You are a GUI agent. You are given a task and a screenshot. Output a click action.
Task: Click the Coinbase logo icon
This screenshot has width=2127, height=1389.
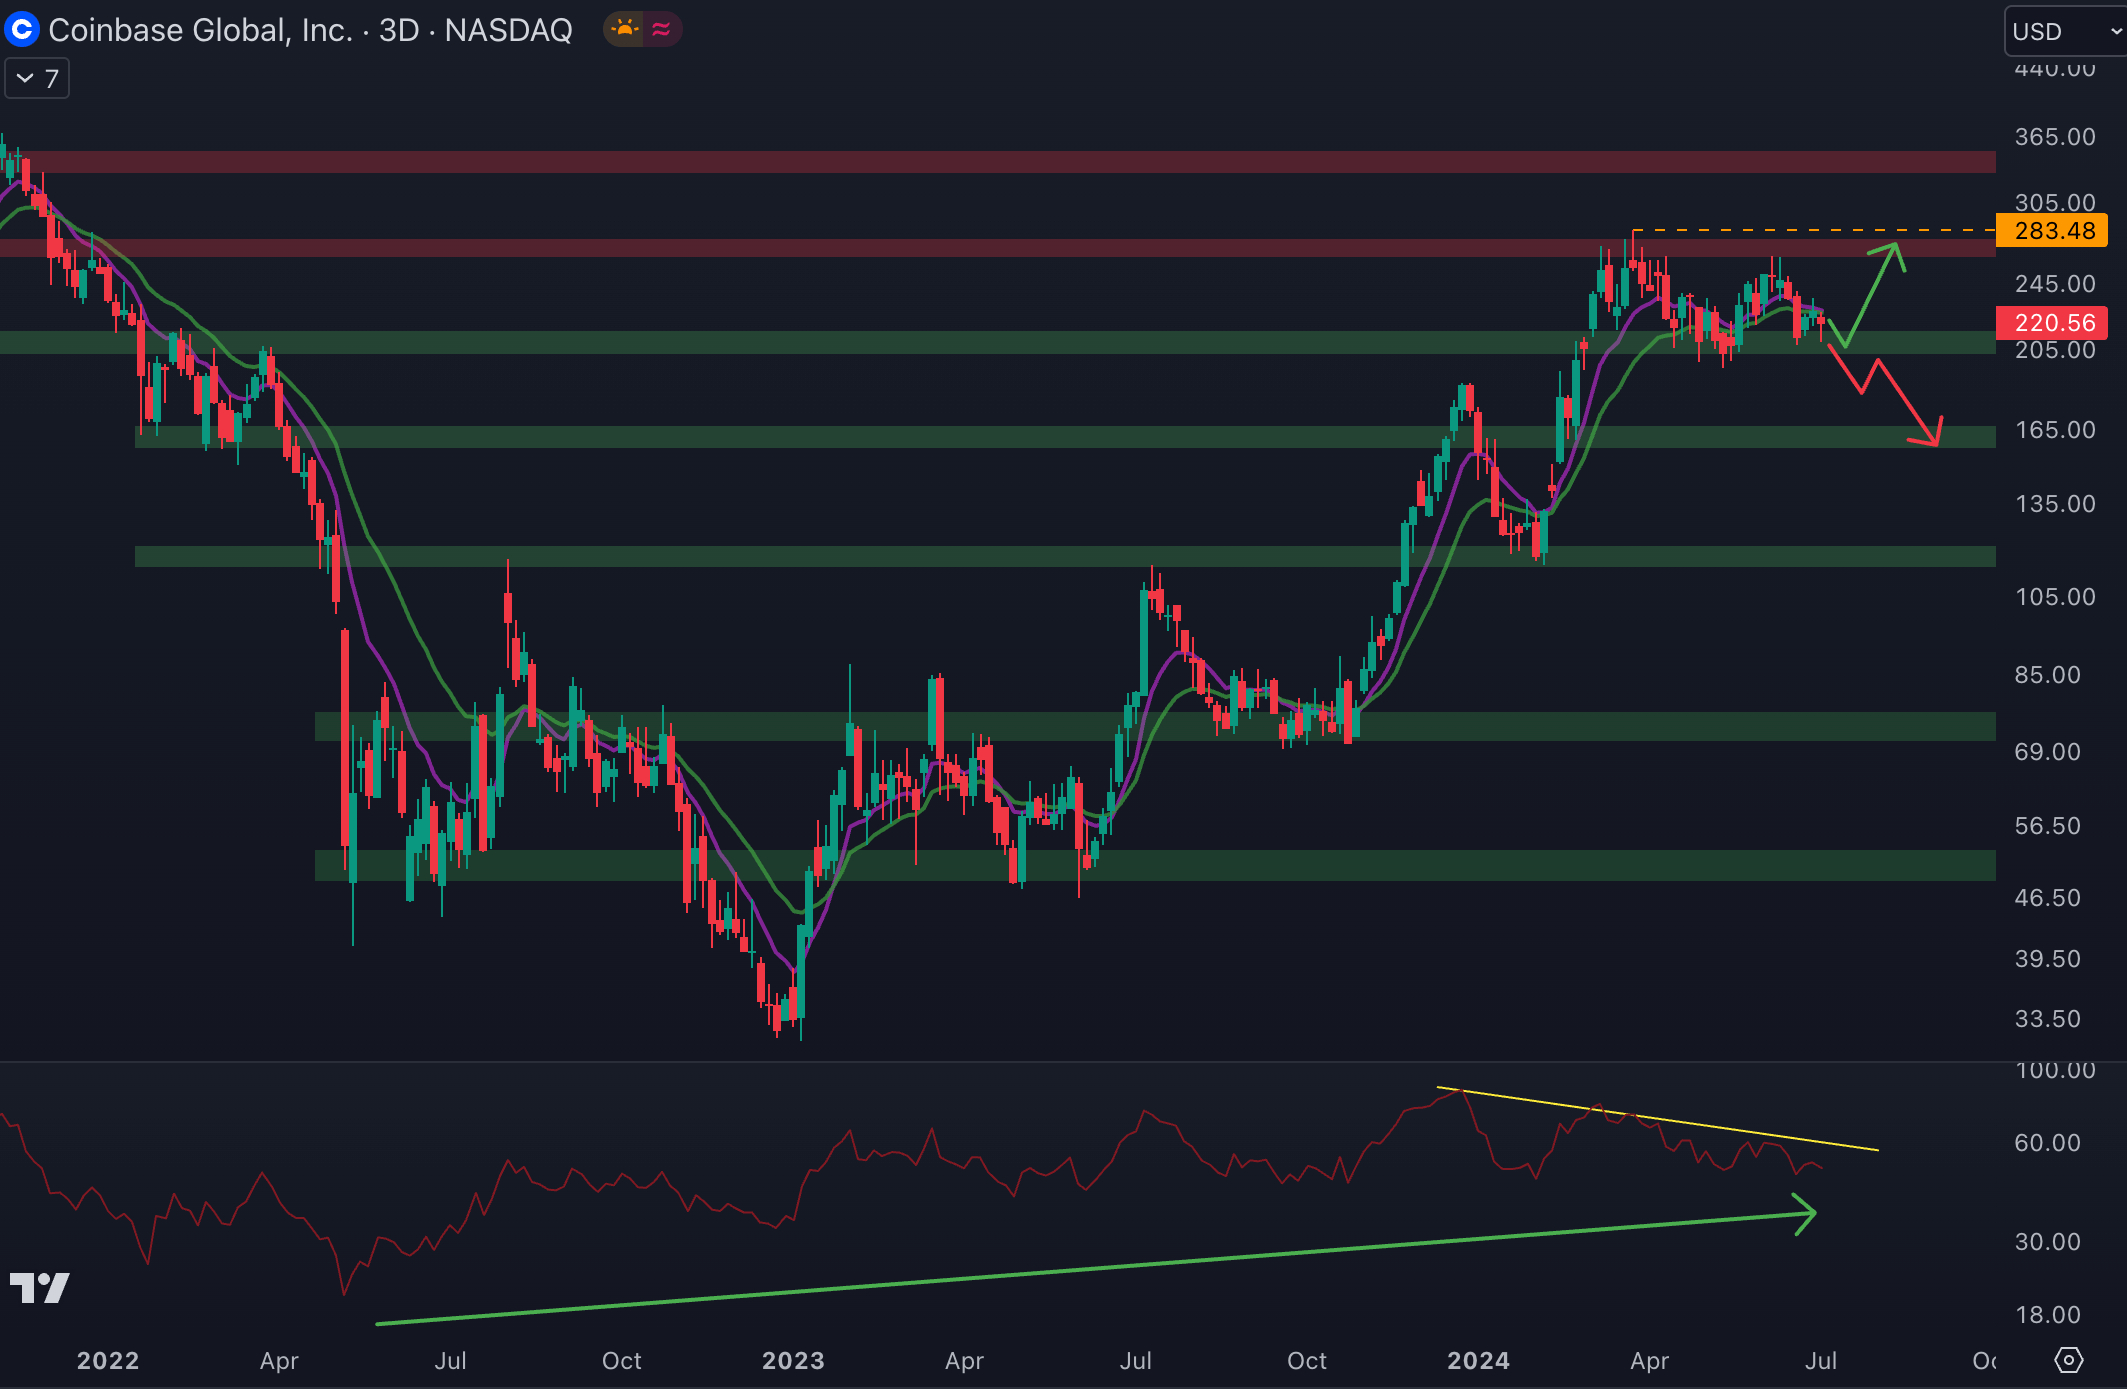22,29
